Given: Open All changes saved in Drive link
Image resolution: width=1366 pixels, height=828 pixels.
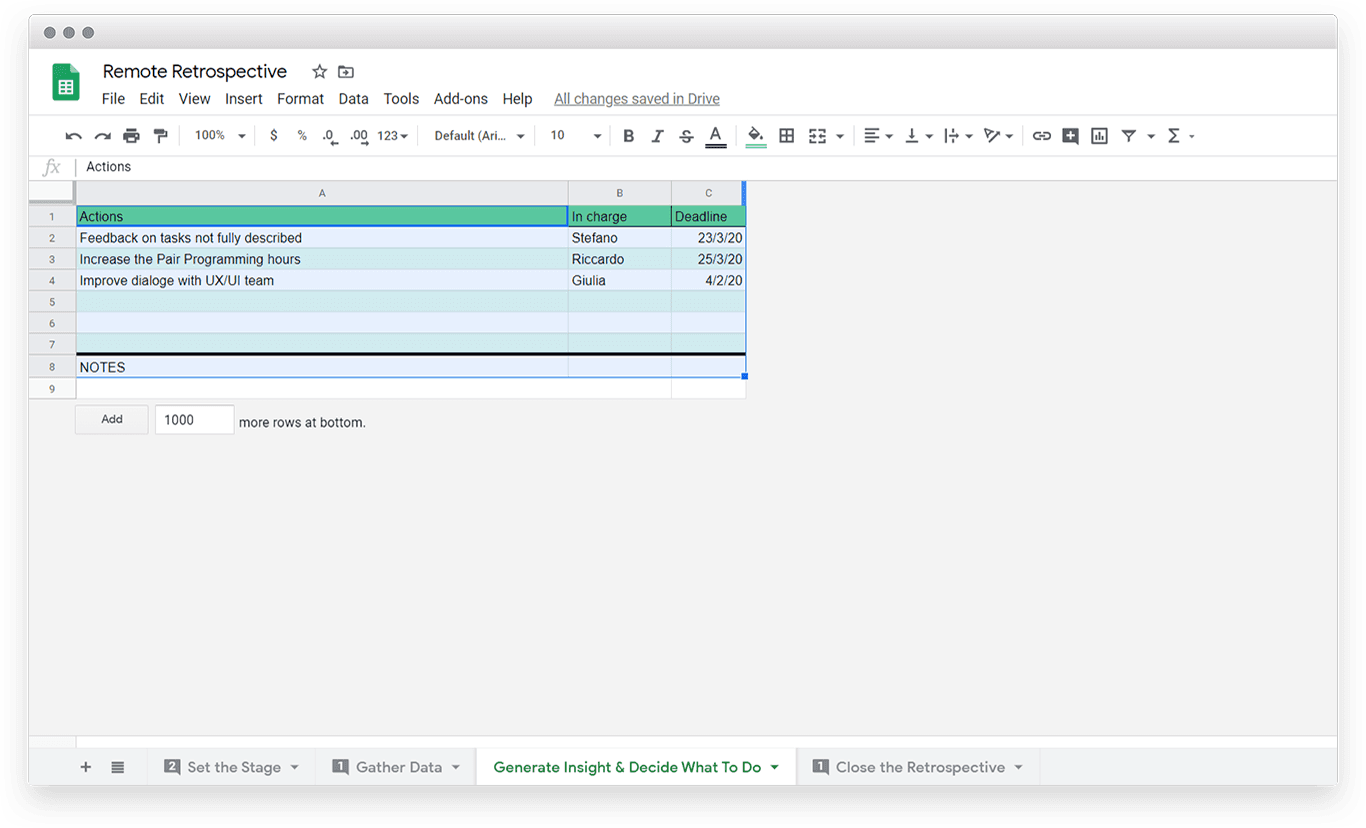Looking at the screenshot, I should (x=637, y=99).
